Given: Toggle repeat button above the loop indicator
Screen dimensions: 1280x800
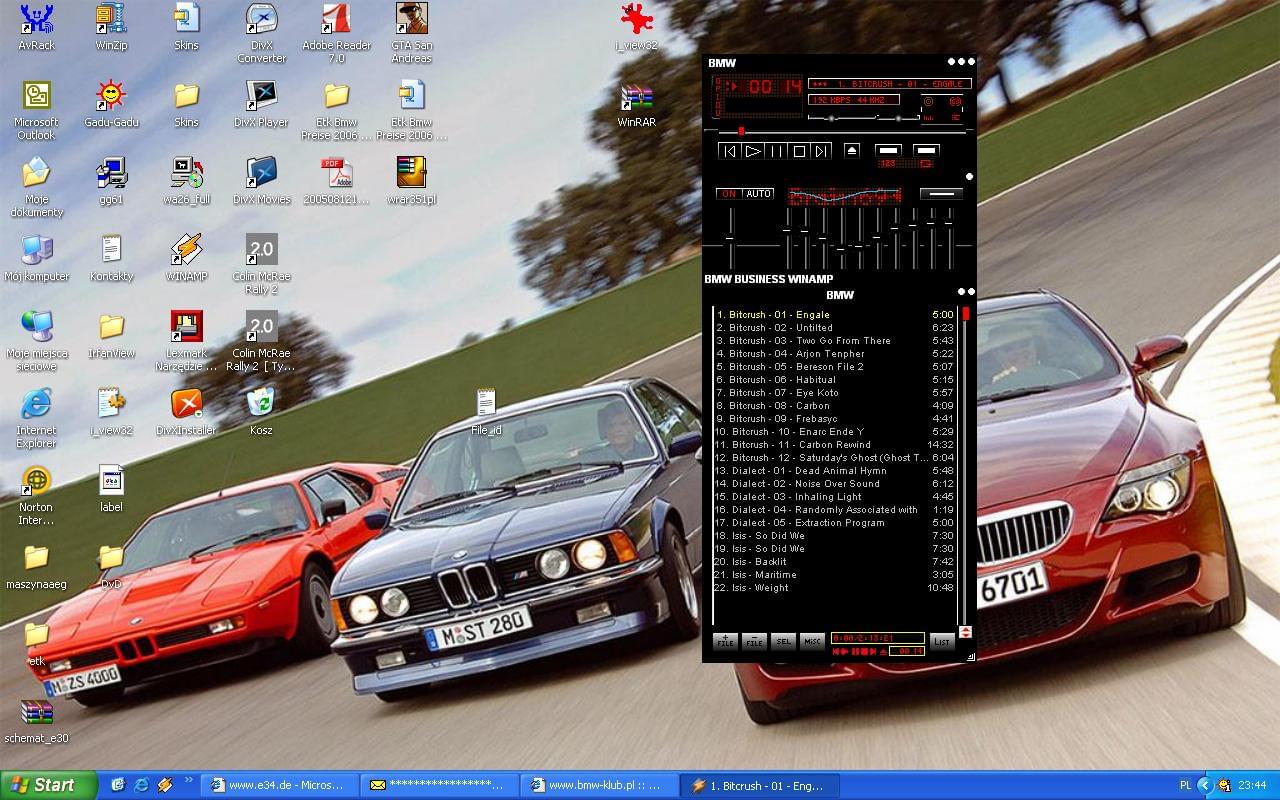Looking at the screenshot, I should (926, 151).
